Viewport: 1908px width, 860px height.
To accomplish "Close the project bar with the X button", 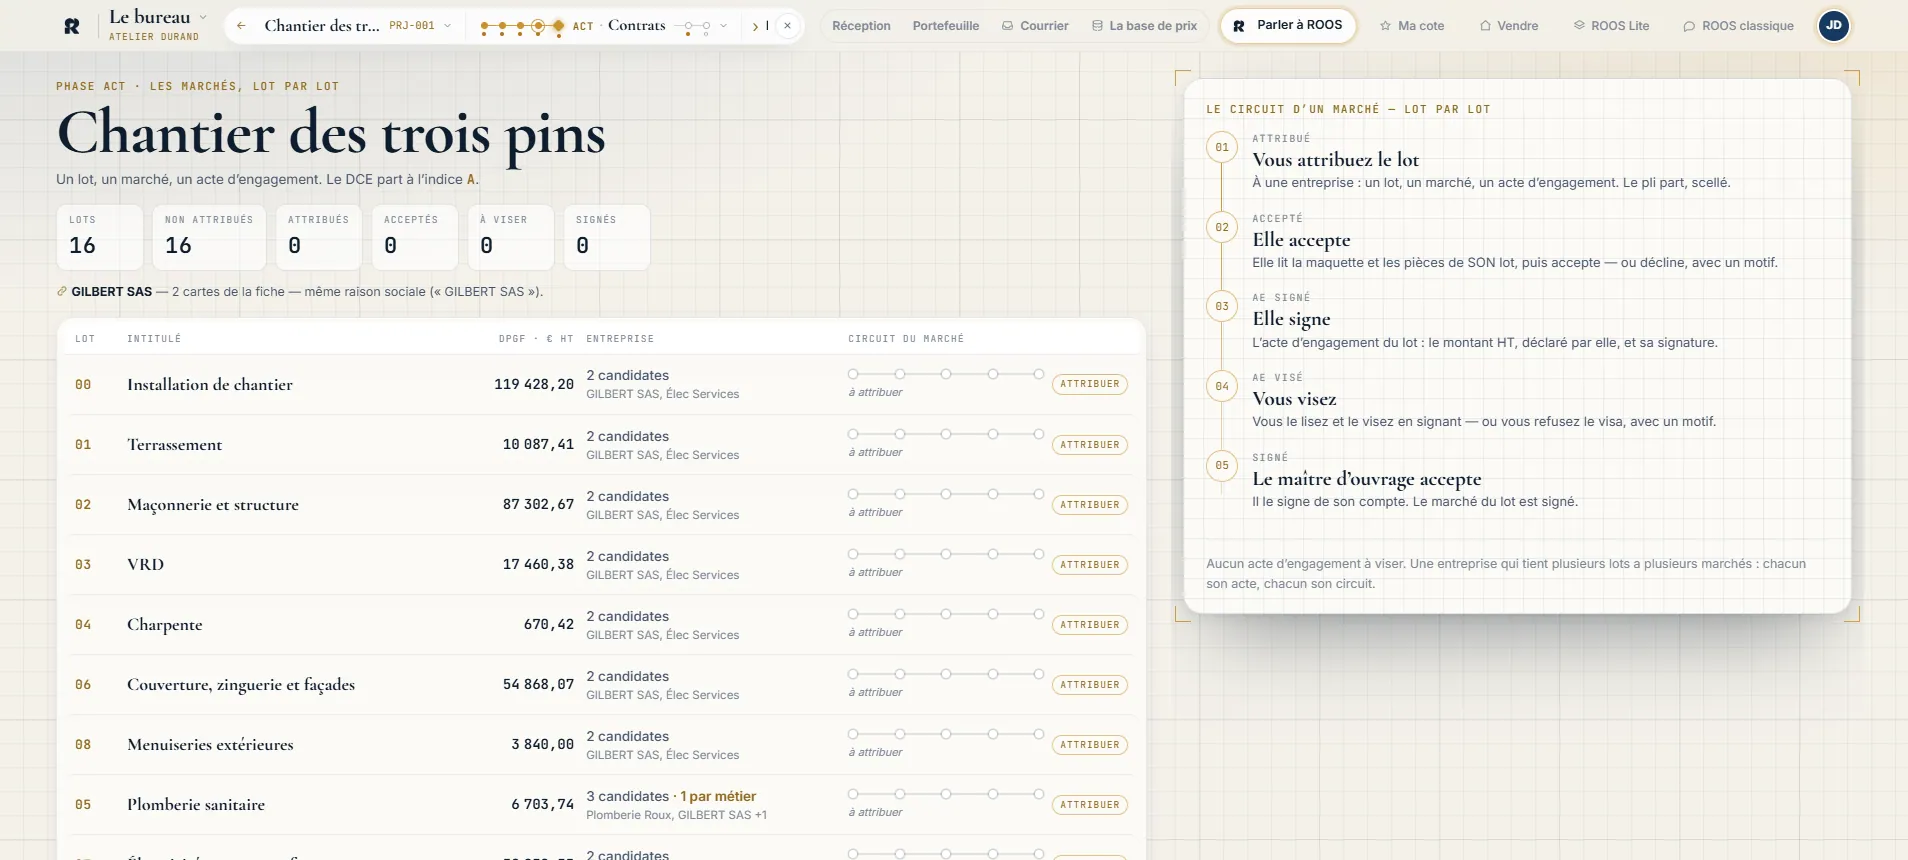I will [788, 26].
